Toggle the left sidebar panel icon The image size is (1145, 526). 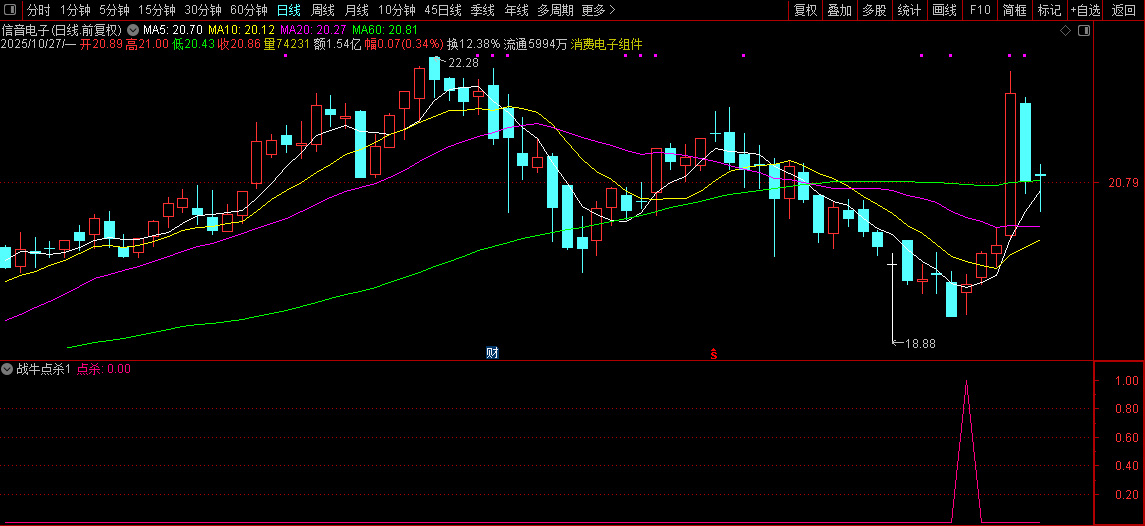(9, 10)
